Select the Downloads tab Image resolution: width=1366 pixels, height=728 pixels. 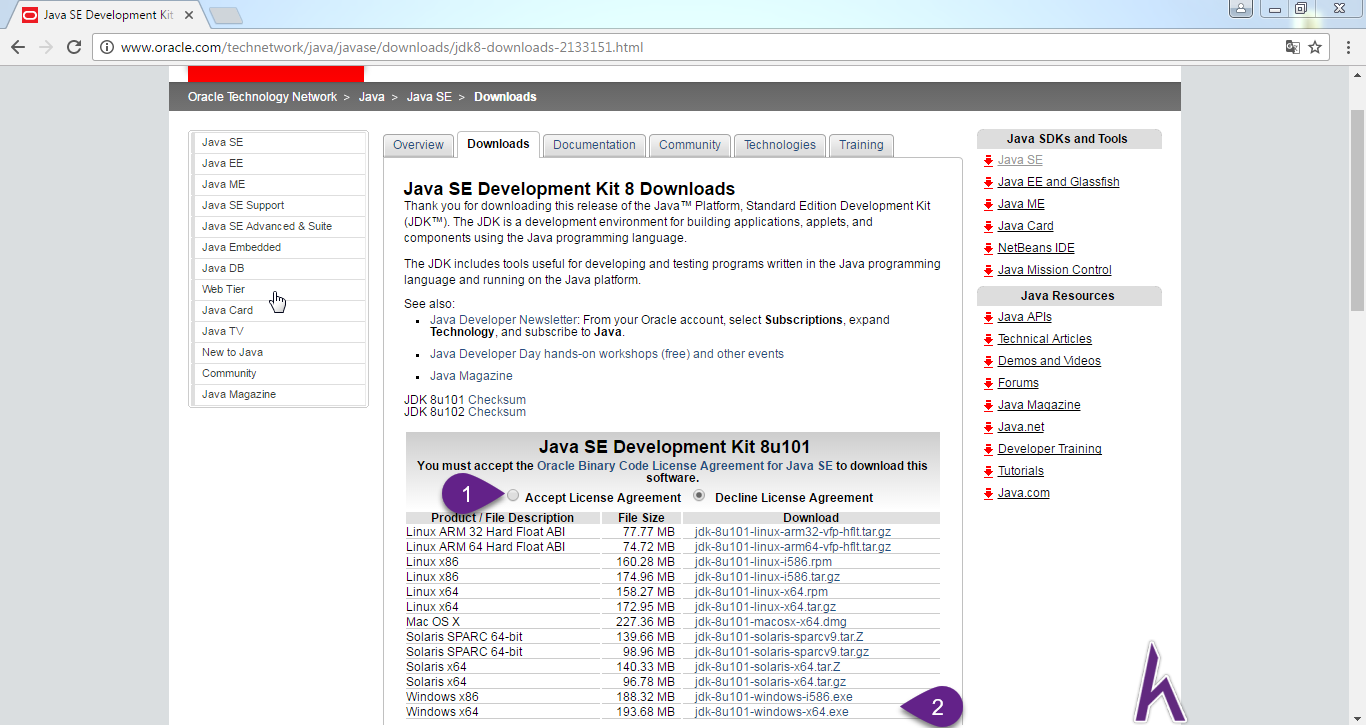pos(498,144)
